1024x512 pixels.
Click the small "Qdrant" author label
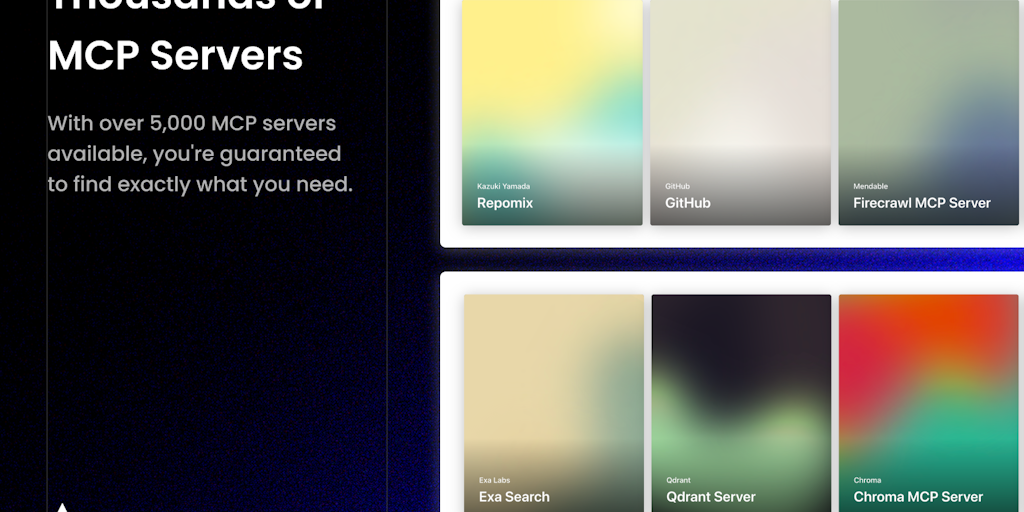point(679,480)
